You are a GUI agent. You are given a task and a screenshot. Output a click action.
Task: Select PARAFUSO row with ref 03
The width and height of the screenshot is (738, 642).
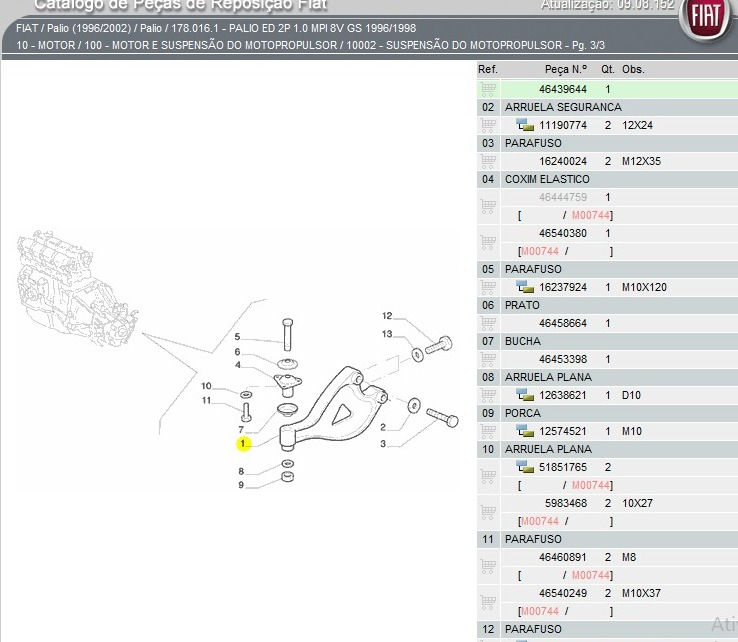pos(607,143)
